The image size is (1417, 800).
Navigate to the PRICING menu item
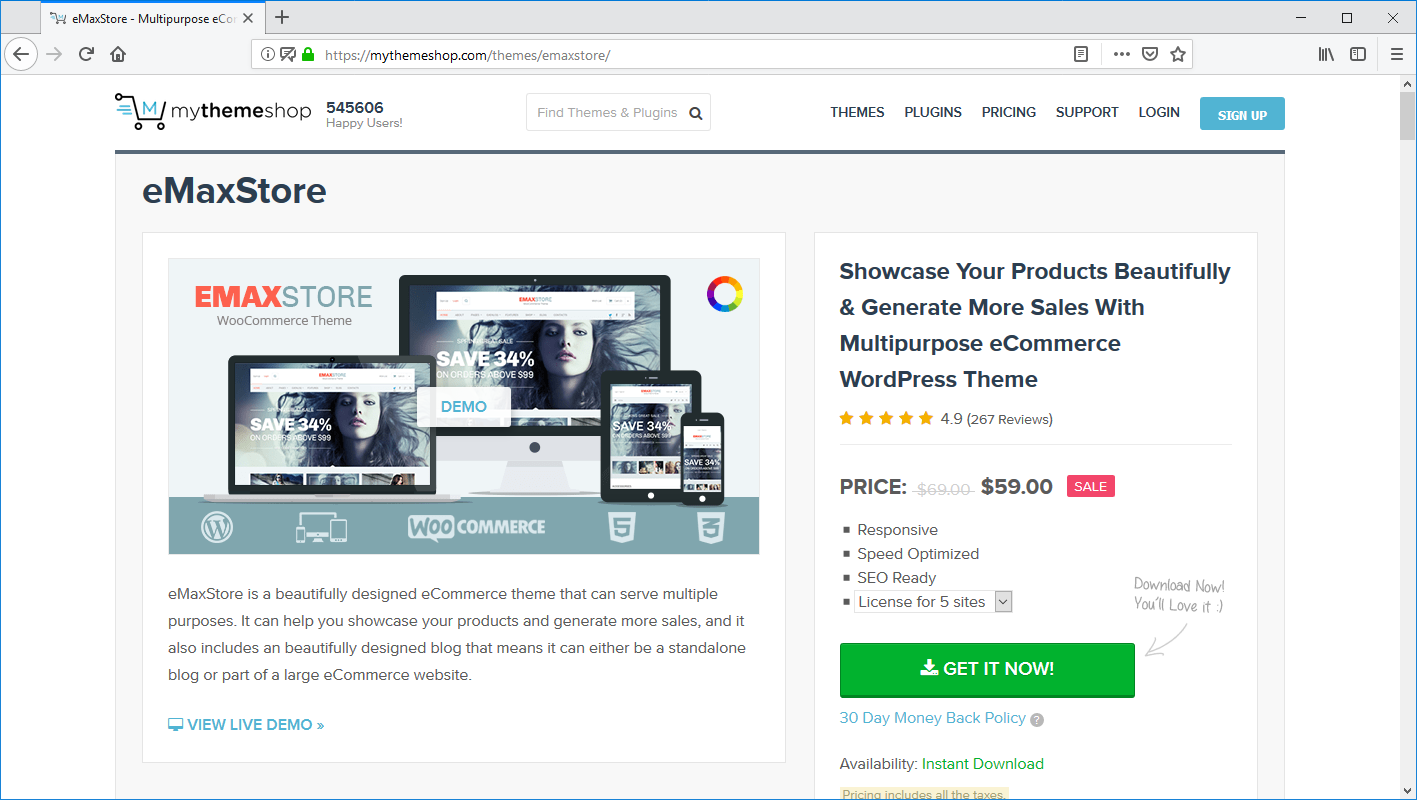click(1008, 112)
